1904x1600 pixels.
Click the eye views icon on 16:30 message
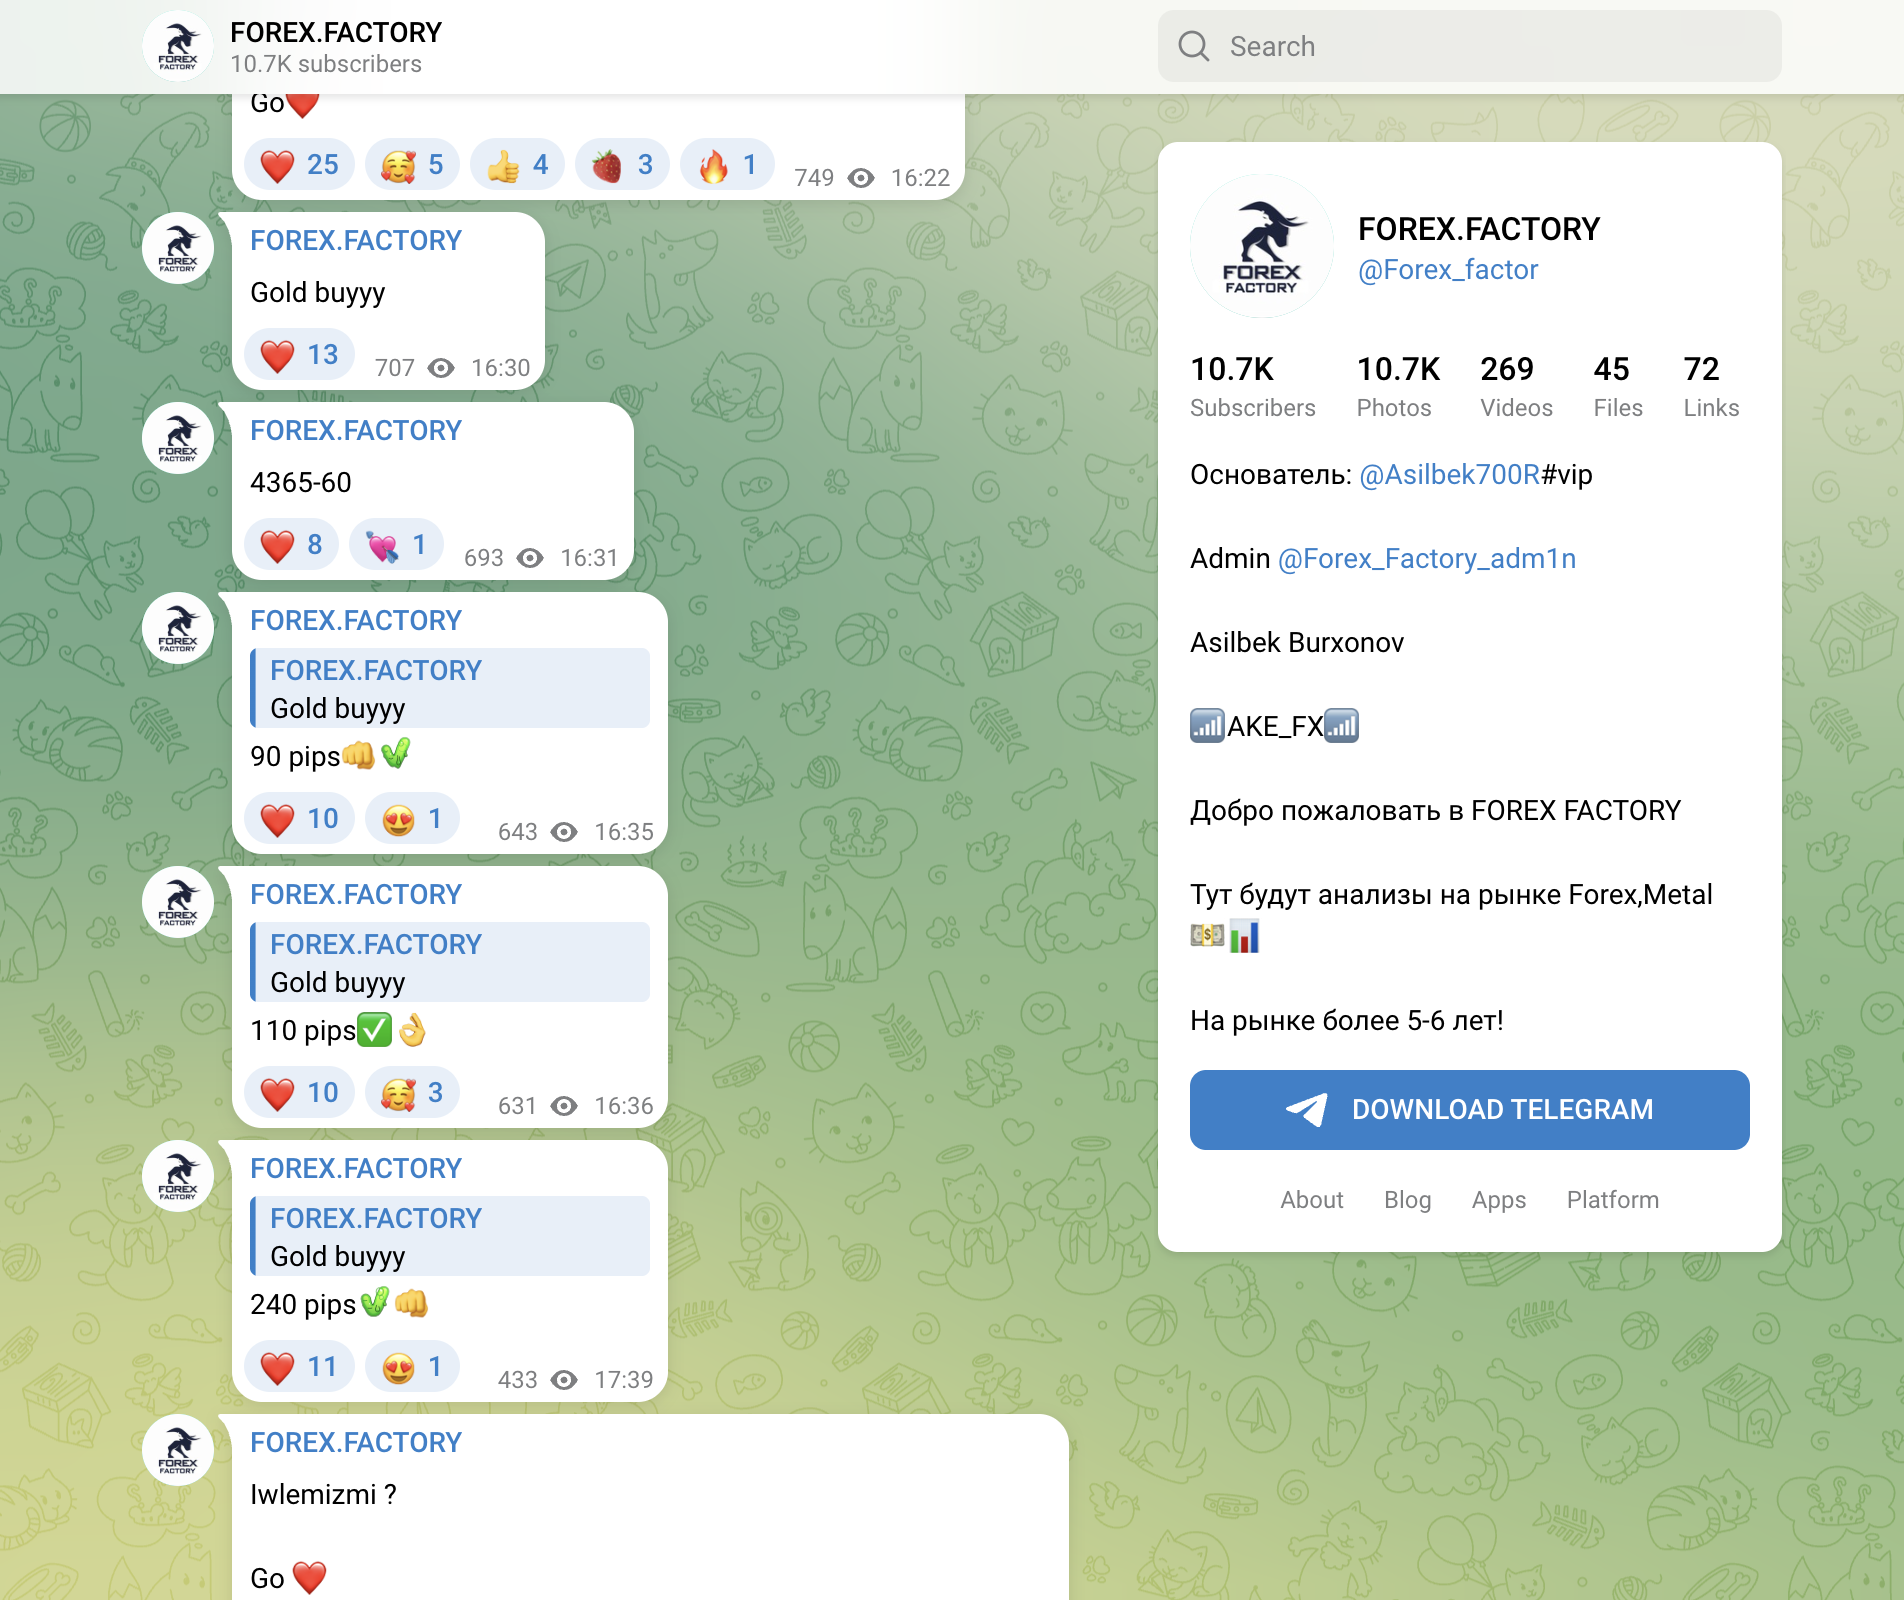coord(441,368)
